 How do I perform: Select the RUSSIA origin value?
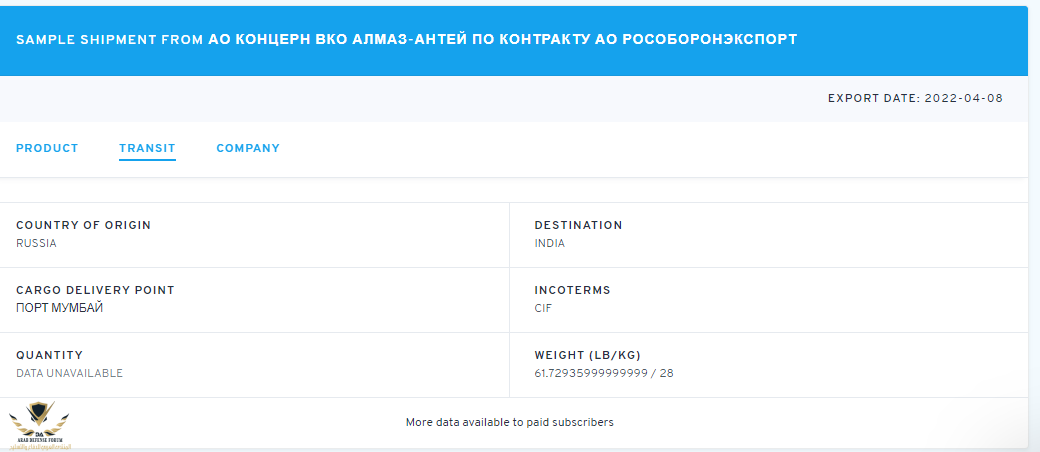point(36,243)
